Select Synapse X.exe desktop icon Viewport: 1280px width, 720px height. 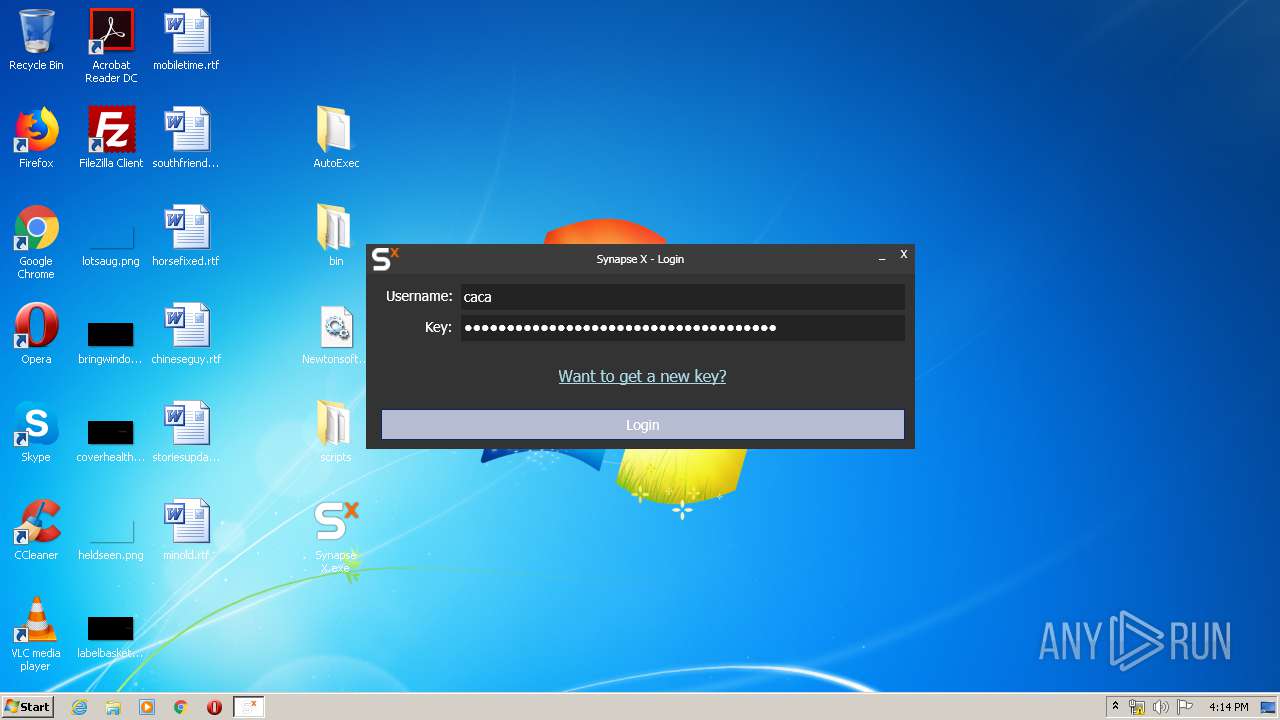click(336, 536)
